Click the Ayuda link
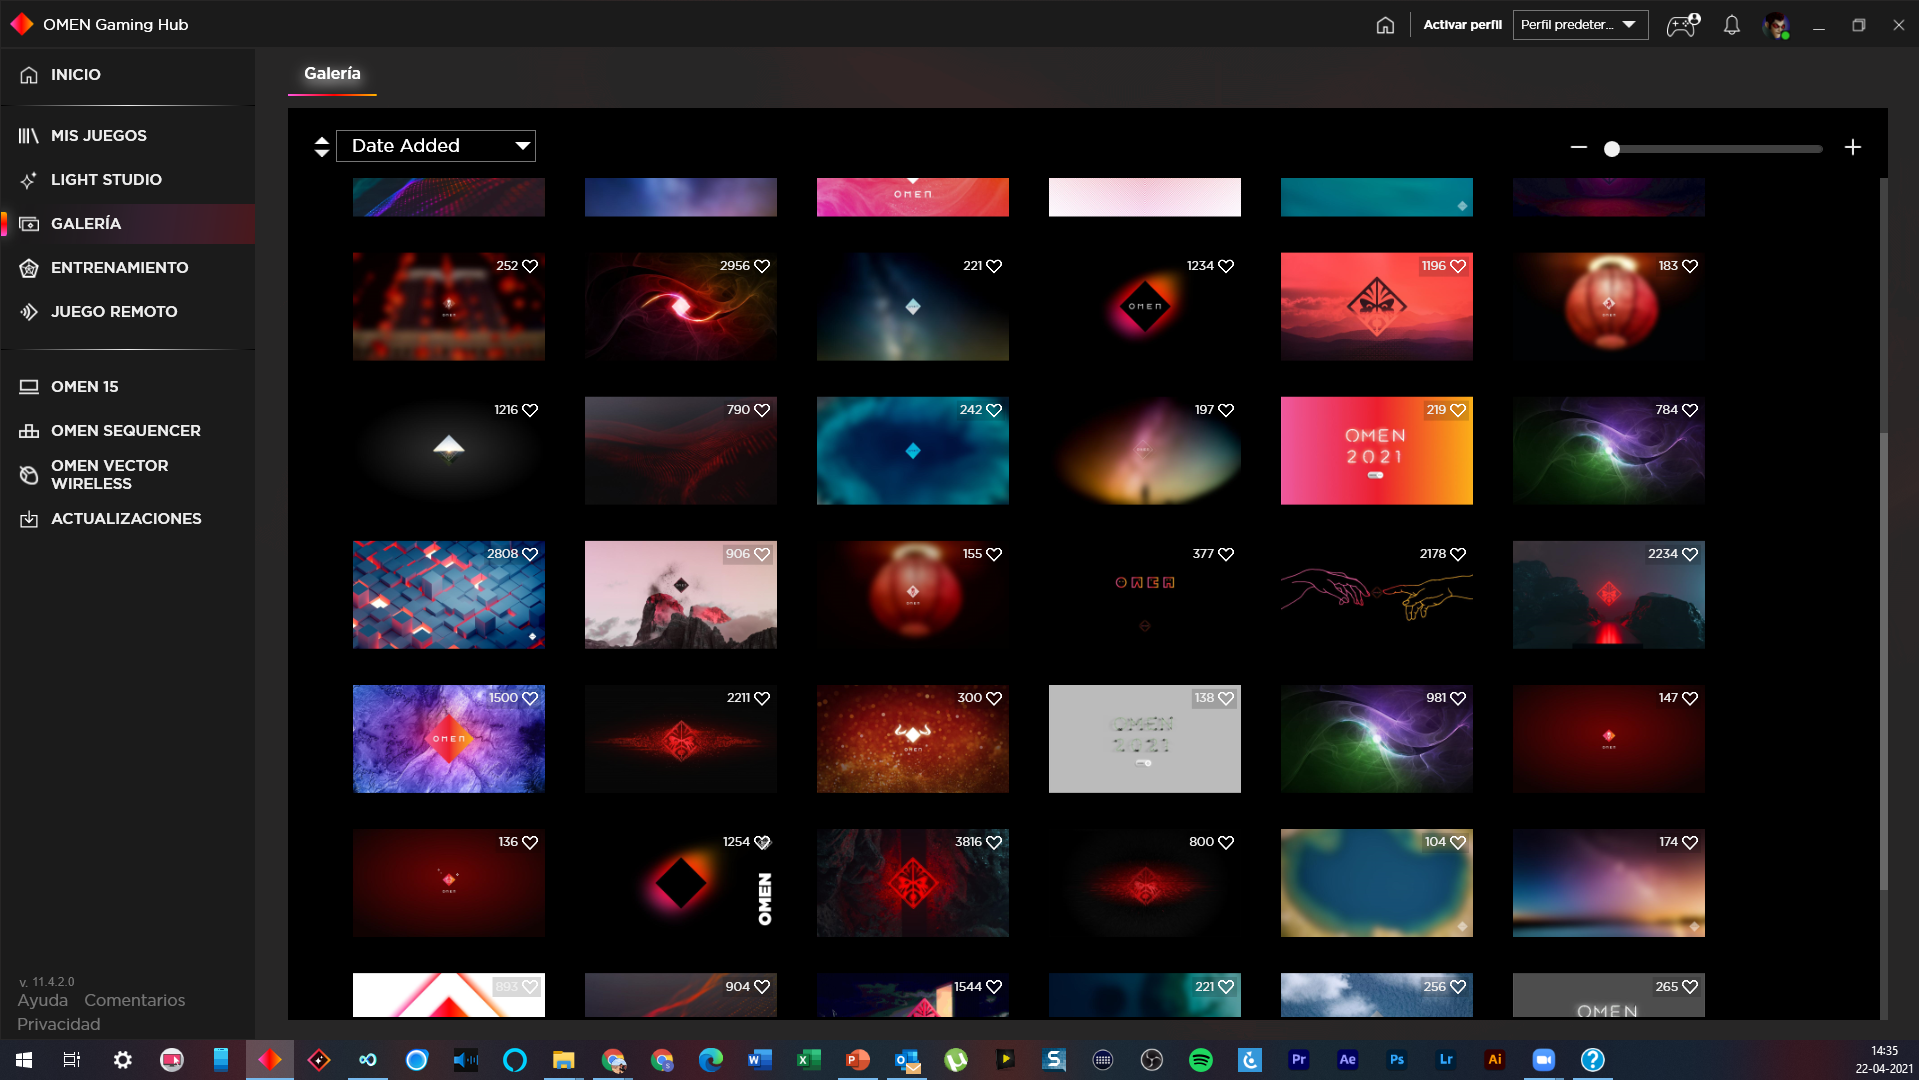 (42, 1000)
